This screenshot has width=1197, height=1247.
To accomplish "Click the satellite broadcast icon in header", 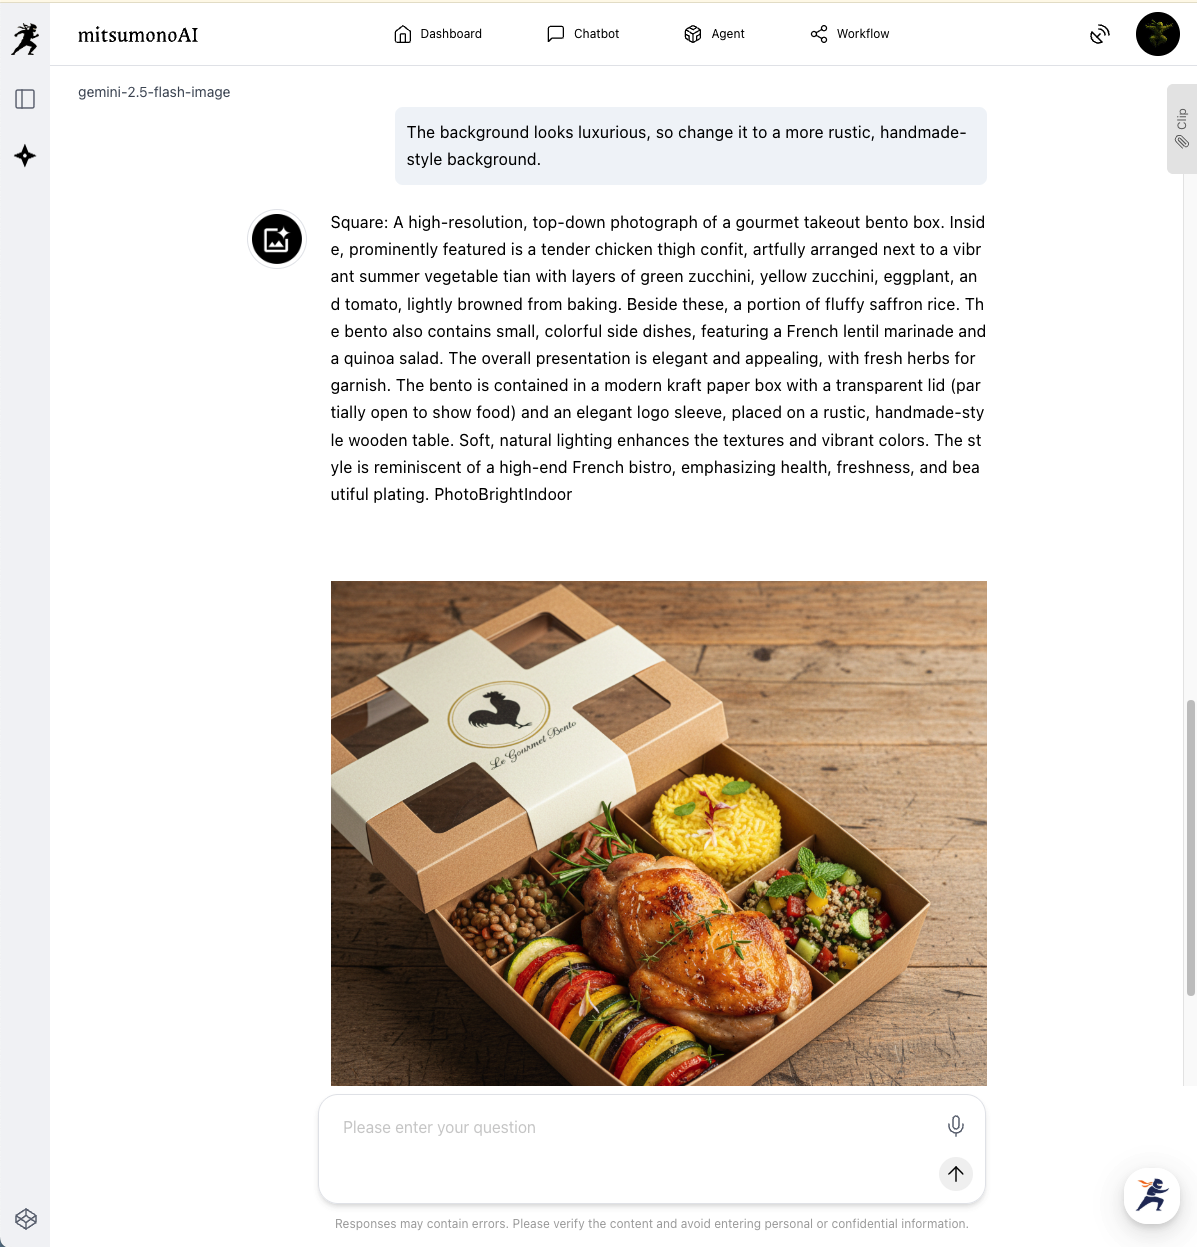I will tap(1100, 34).
